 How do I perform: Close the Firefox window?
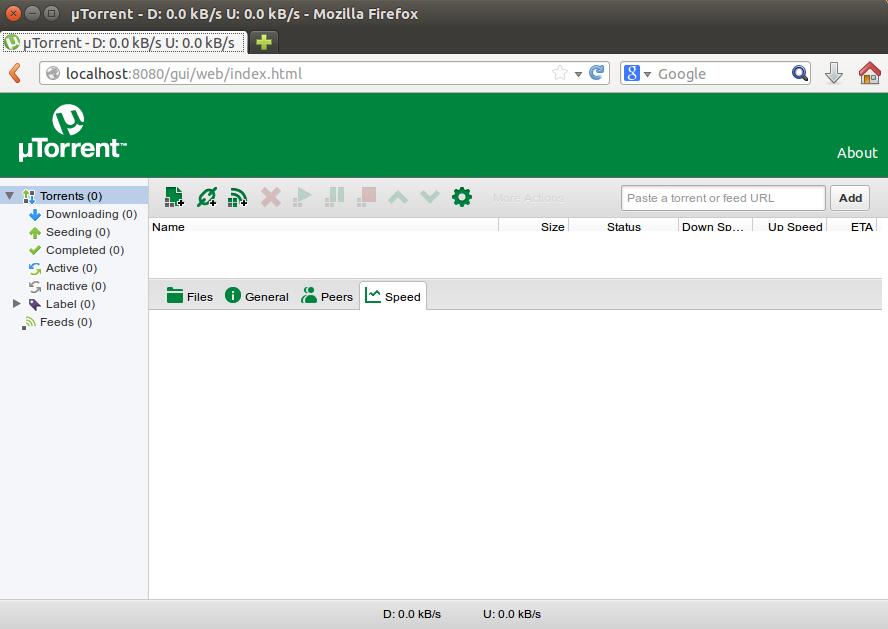[x=14, y=13]
